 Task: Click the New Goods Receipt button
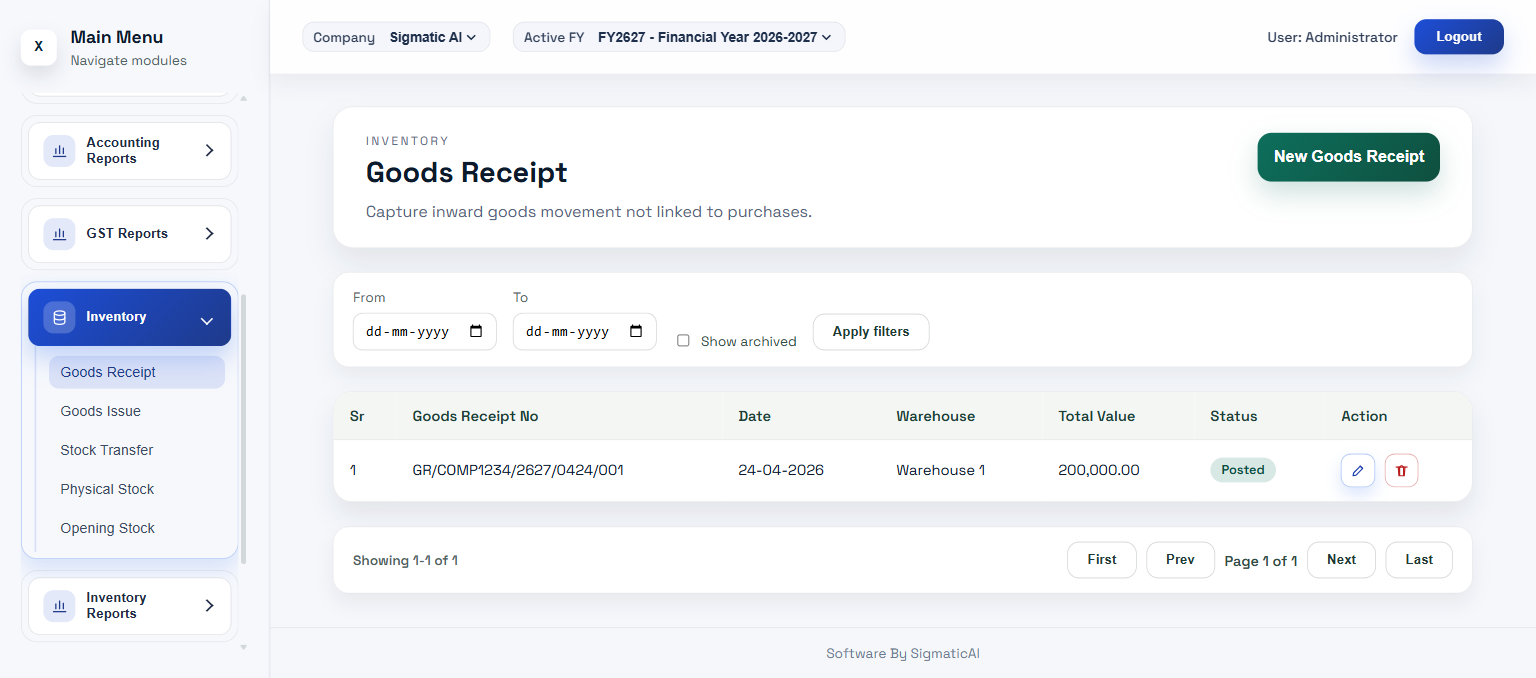point(1348,157)
